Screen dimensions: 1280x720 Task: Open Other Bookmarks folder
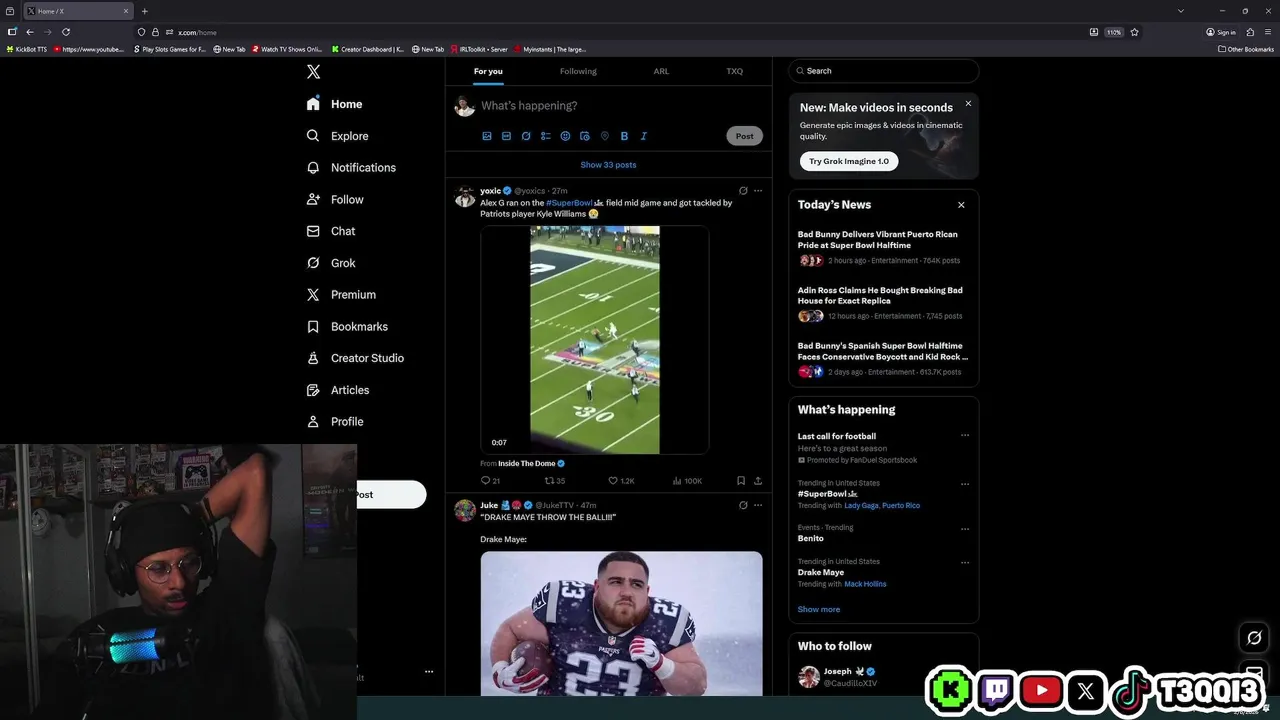point(1246,49)
